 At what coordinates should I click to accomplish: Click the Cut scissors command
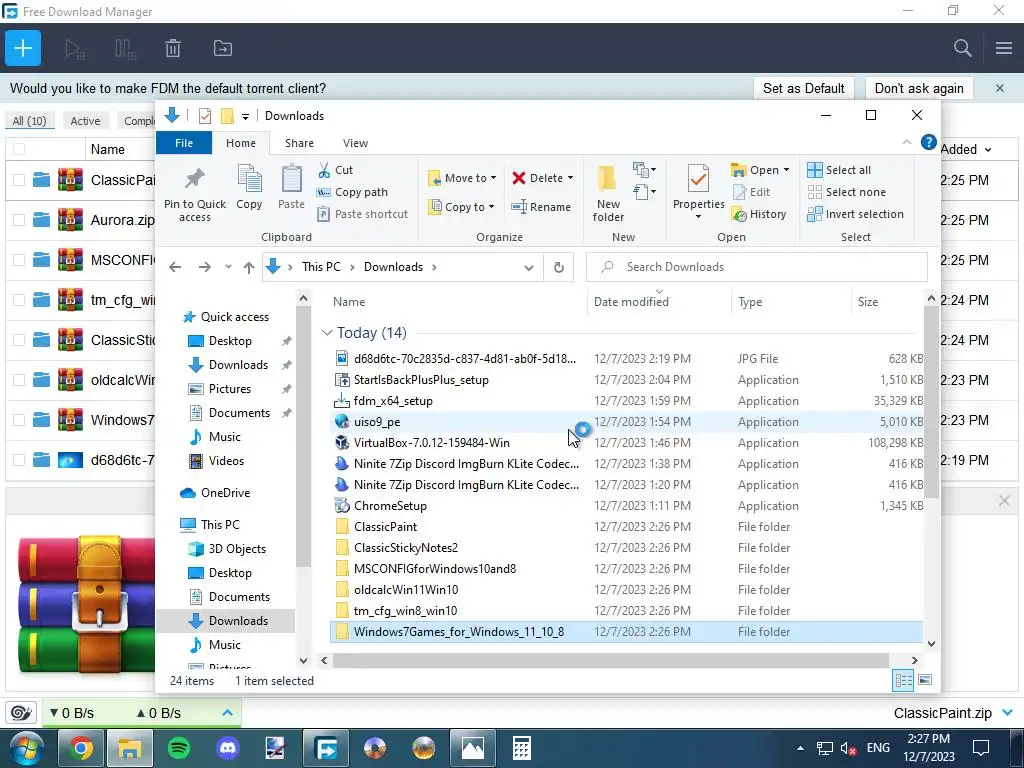coord(336,170)
